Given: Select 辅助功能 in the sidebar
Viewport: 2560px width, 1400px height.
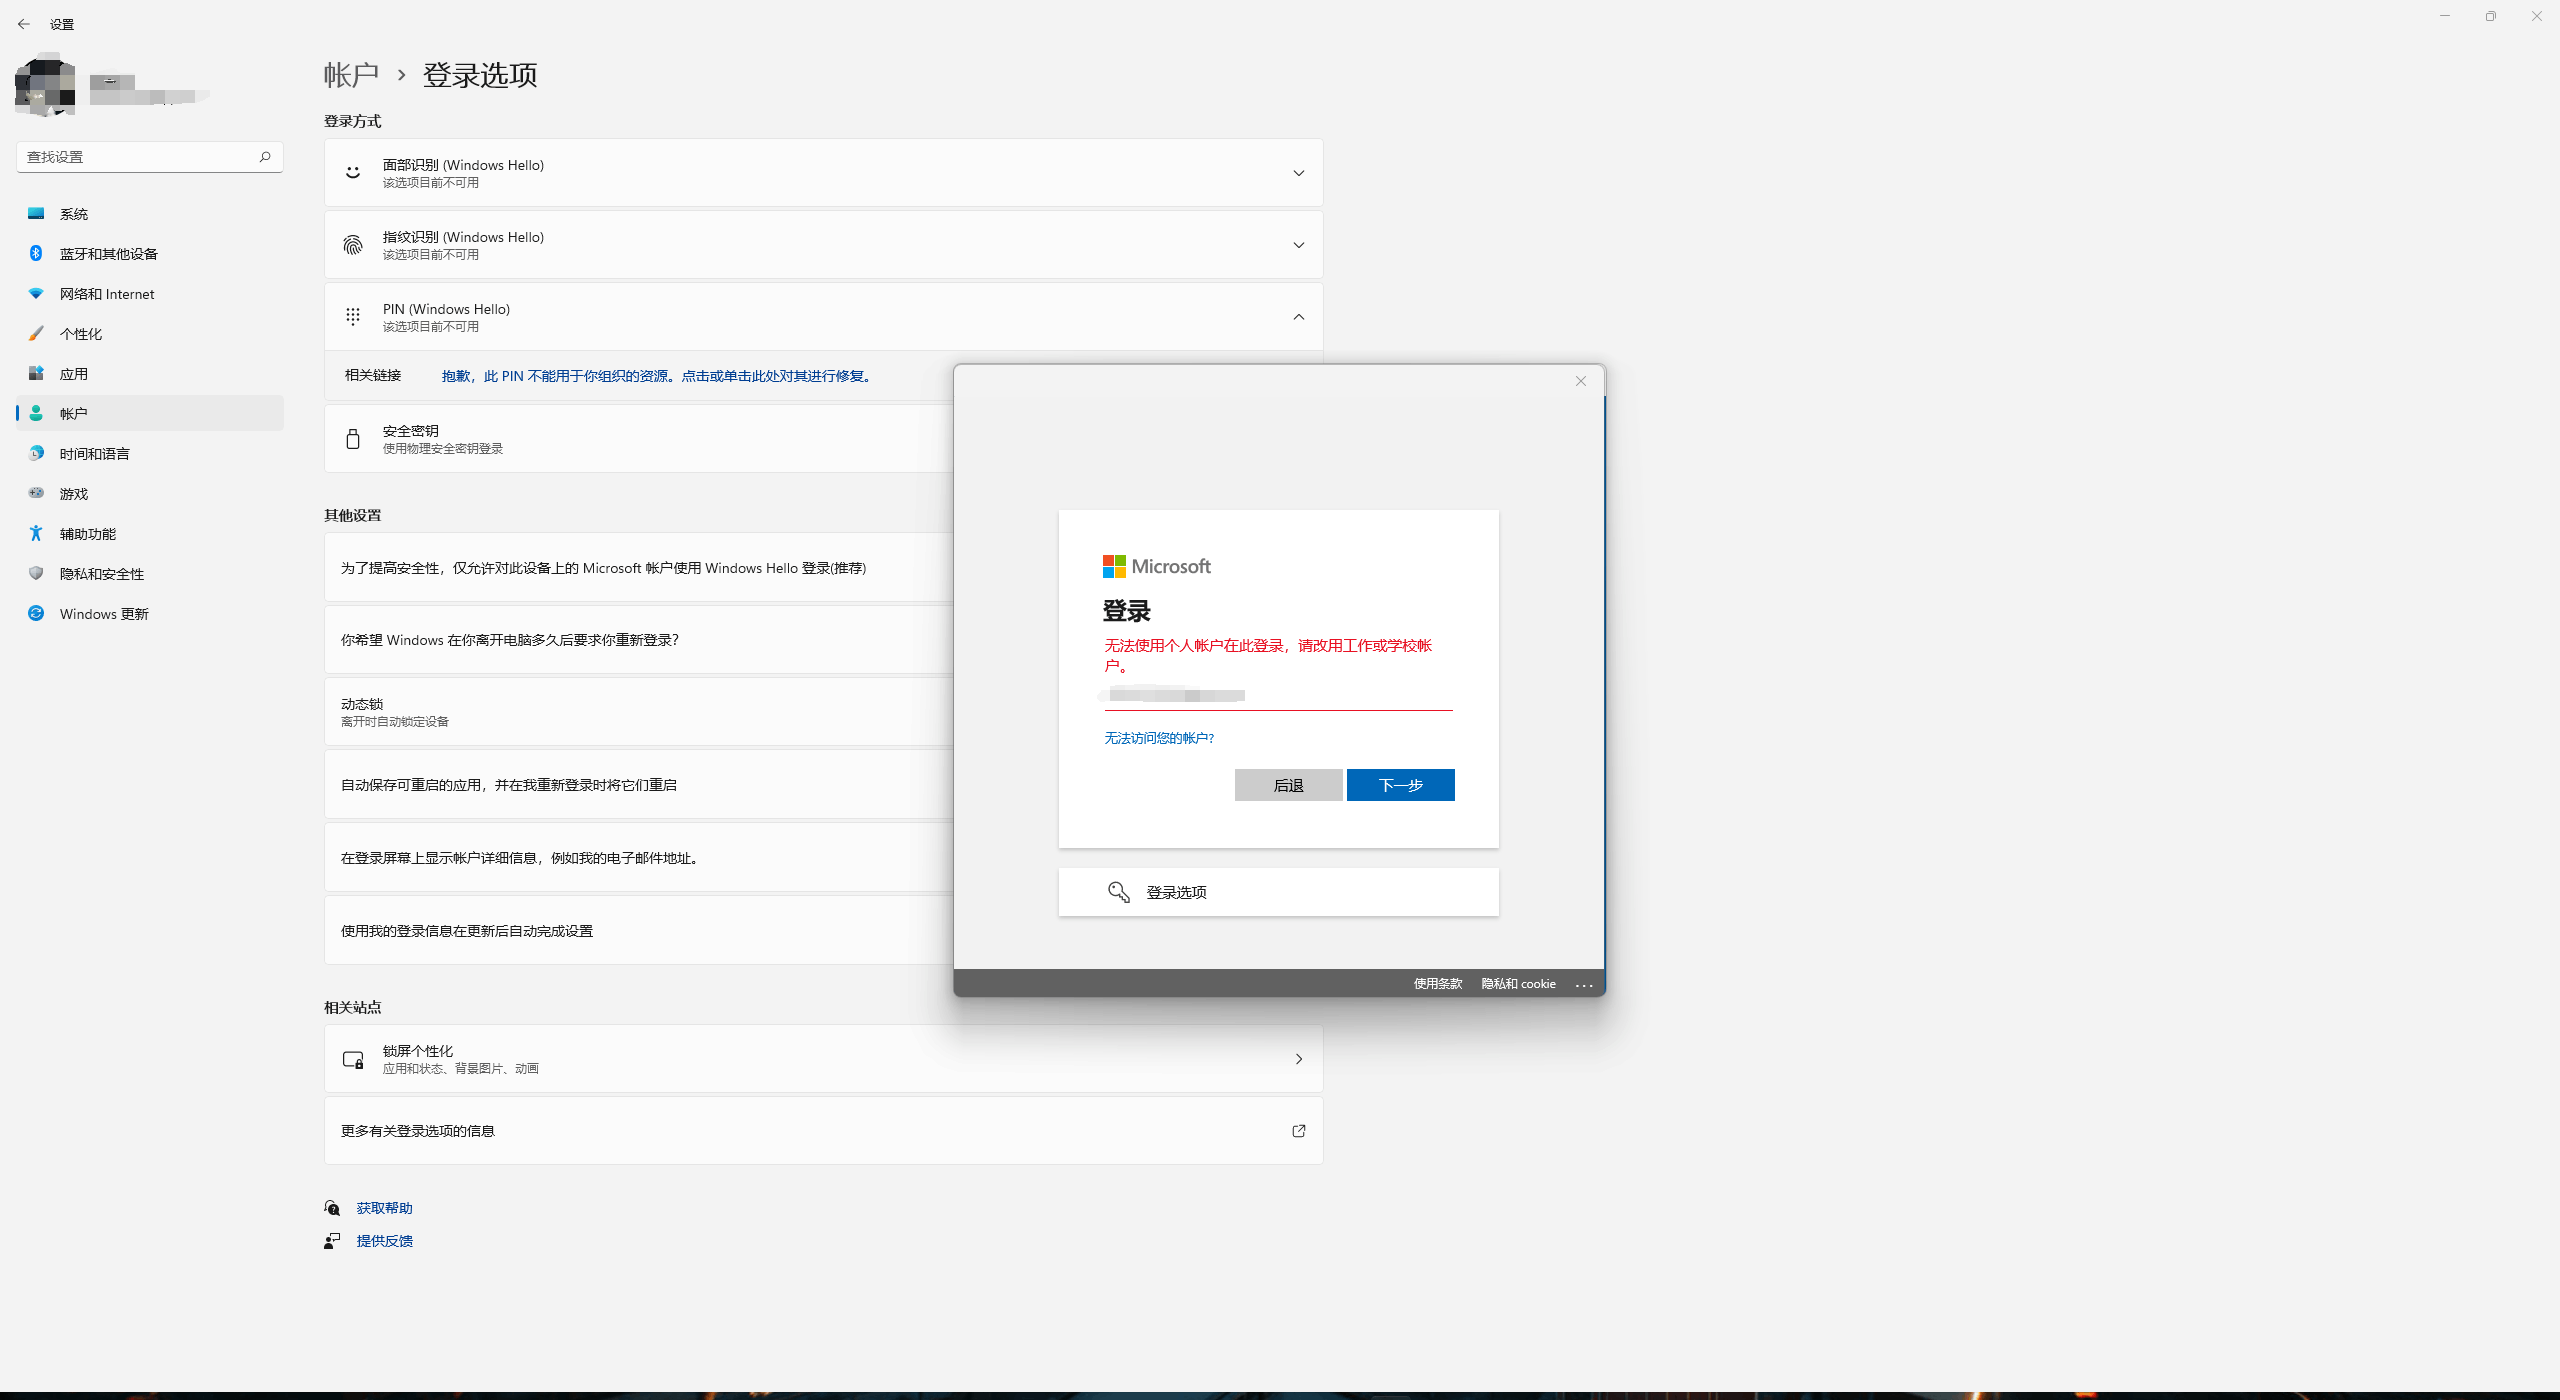Looking at the screenshot, I should coord(87,534).
